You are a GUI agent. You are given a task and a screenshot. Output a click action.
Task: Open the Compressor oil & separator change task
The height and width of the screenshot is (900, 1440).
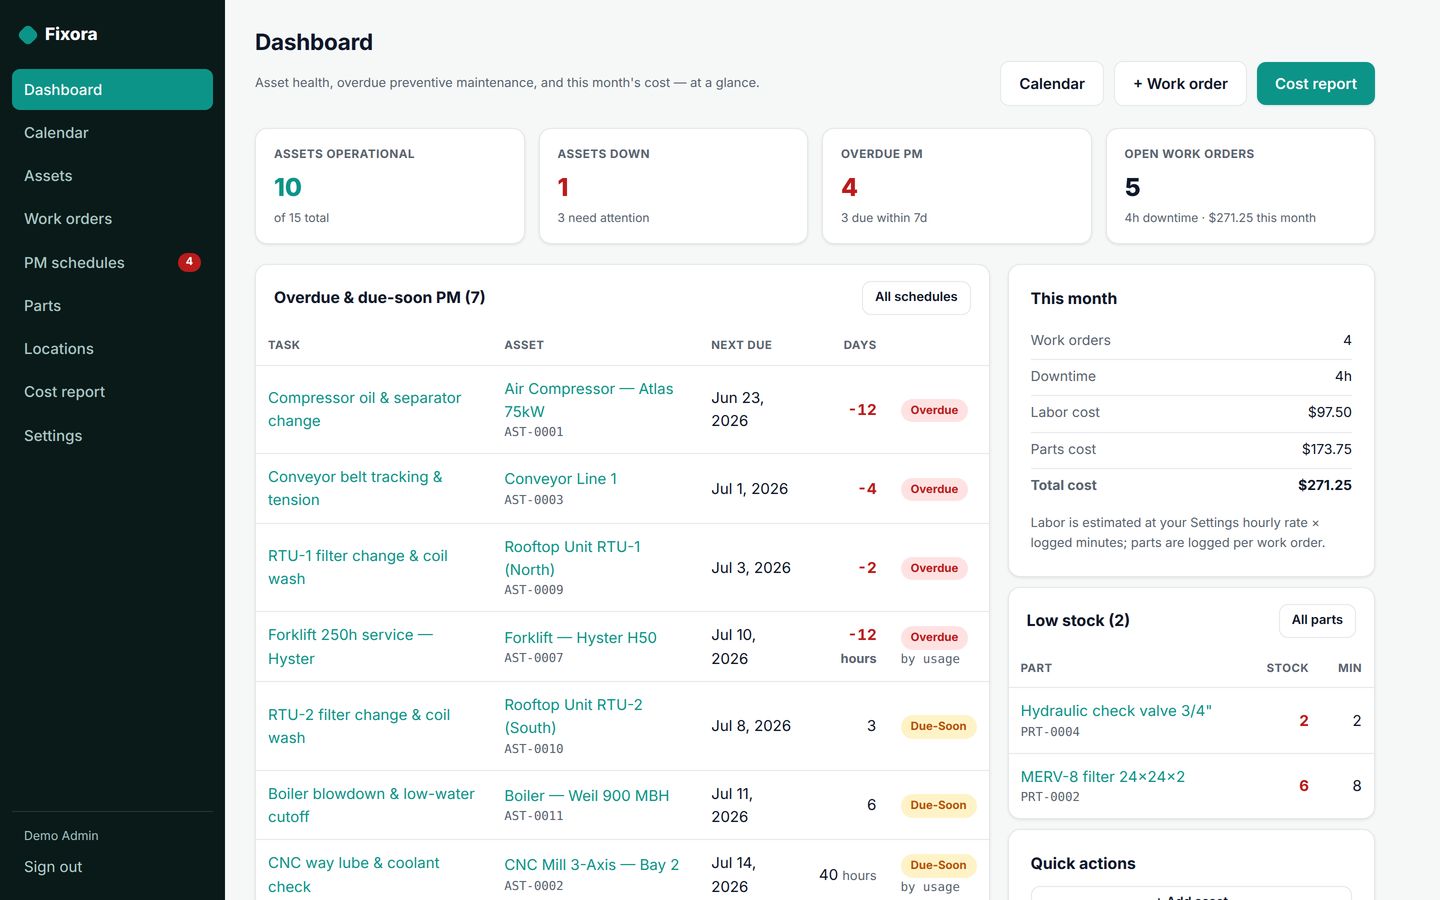click(364, 409)
